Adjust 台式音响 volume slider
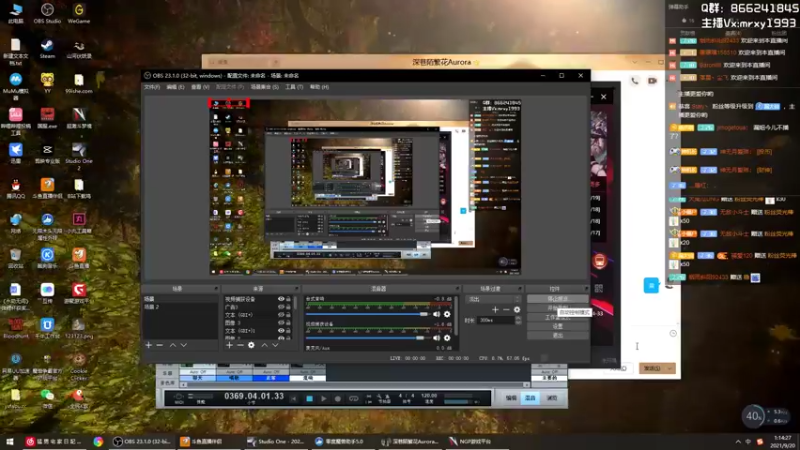 pyautogui.click(x=367, y=314)
